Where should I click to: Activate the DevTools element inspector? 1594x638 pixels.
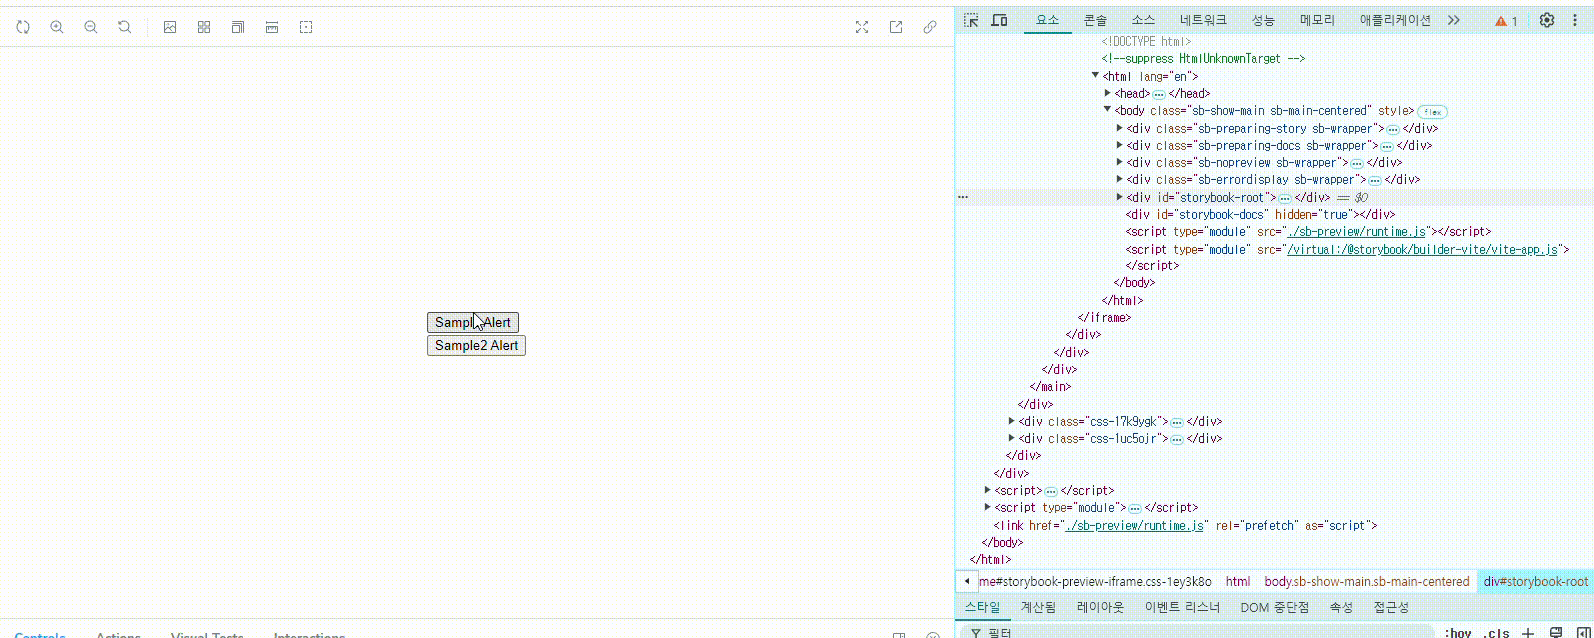[971, 20]
